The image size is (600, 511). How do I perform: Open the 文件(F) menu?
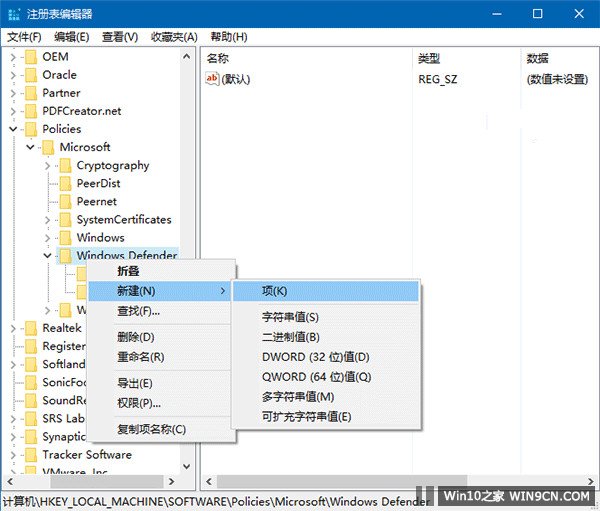(x=24, y=37)
